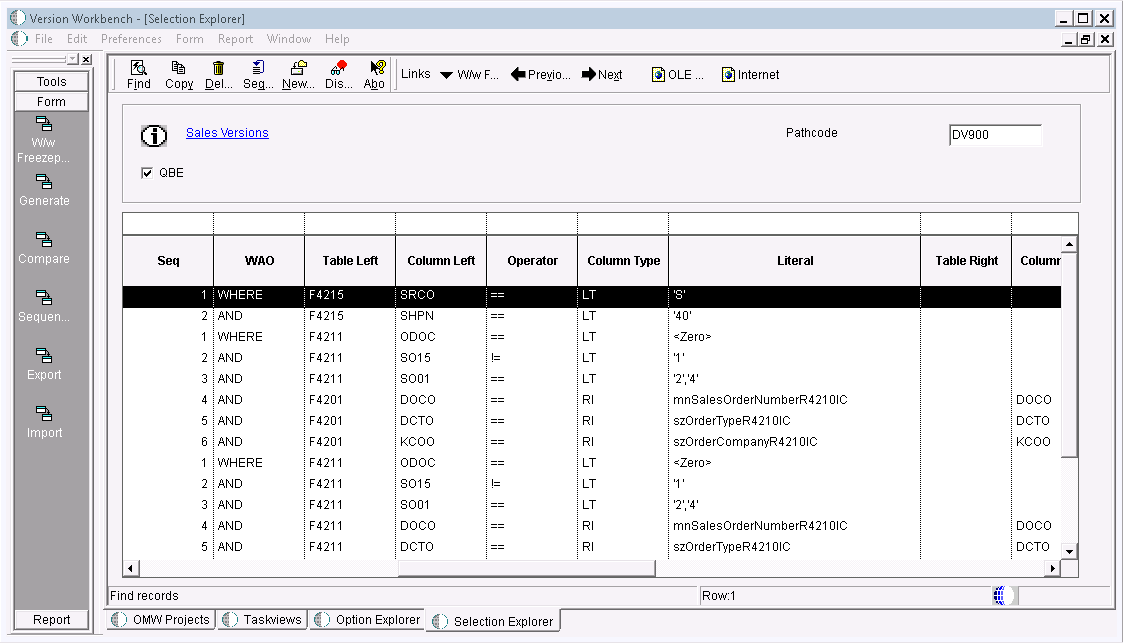
Task: Toggle the QBE checkbox
Action: pos(147,172)
